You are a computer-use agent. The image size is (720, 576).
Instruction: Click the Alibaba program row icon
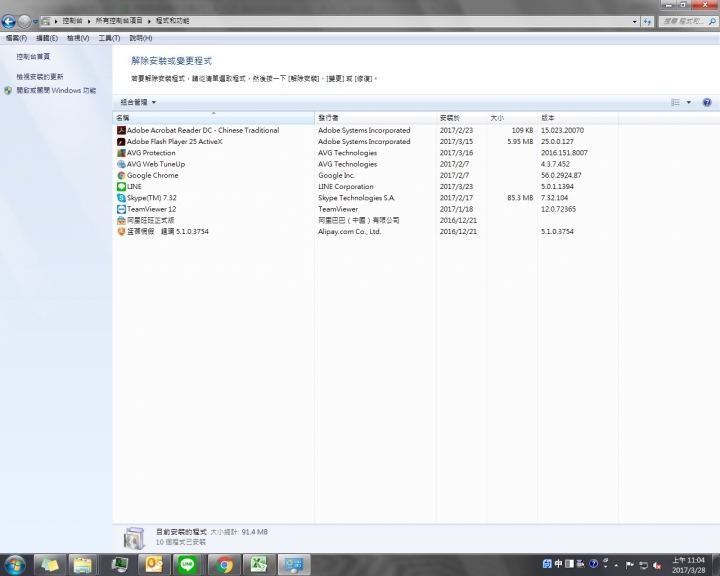[121, 220]
